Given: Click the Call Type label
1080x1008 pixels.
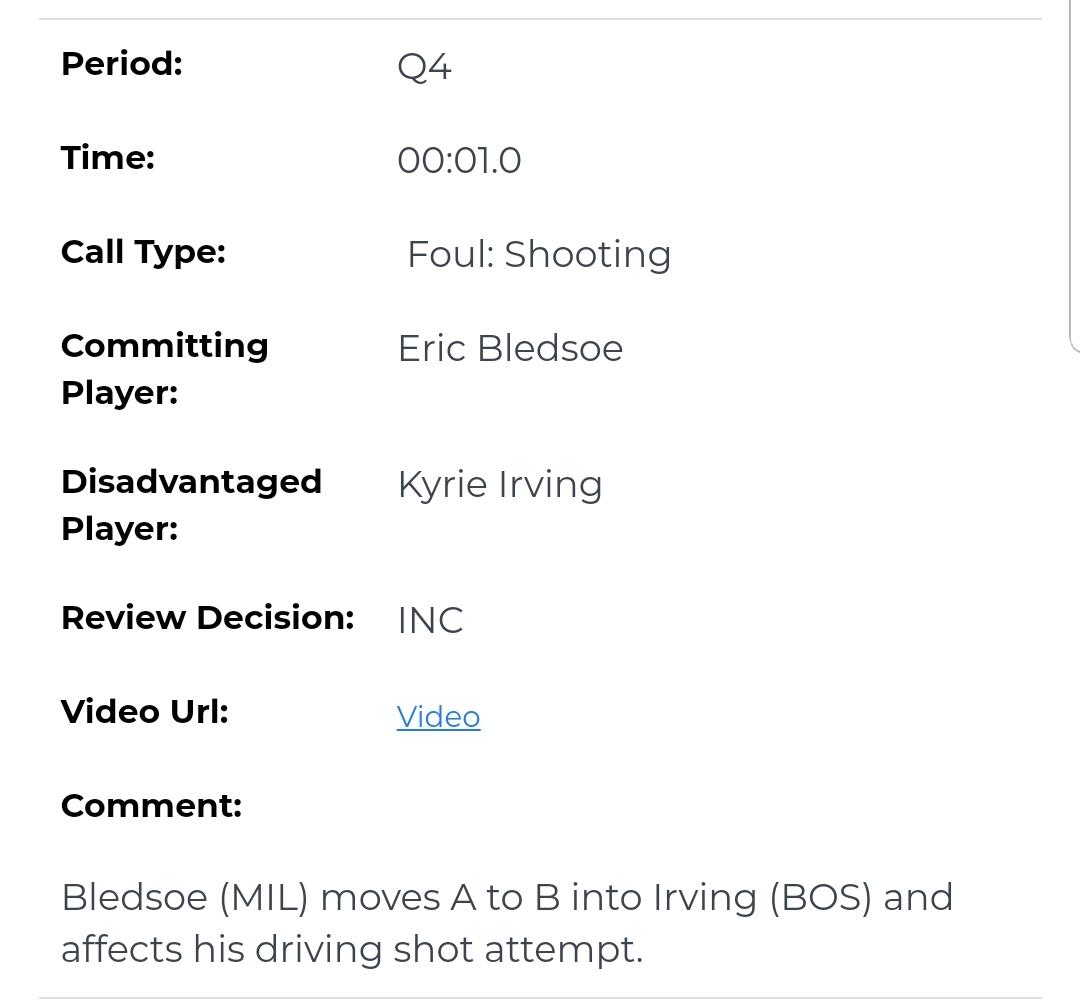Looking at the screenshot, I should (x=143, y=252).
